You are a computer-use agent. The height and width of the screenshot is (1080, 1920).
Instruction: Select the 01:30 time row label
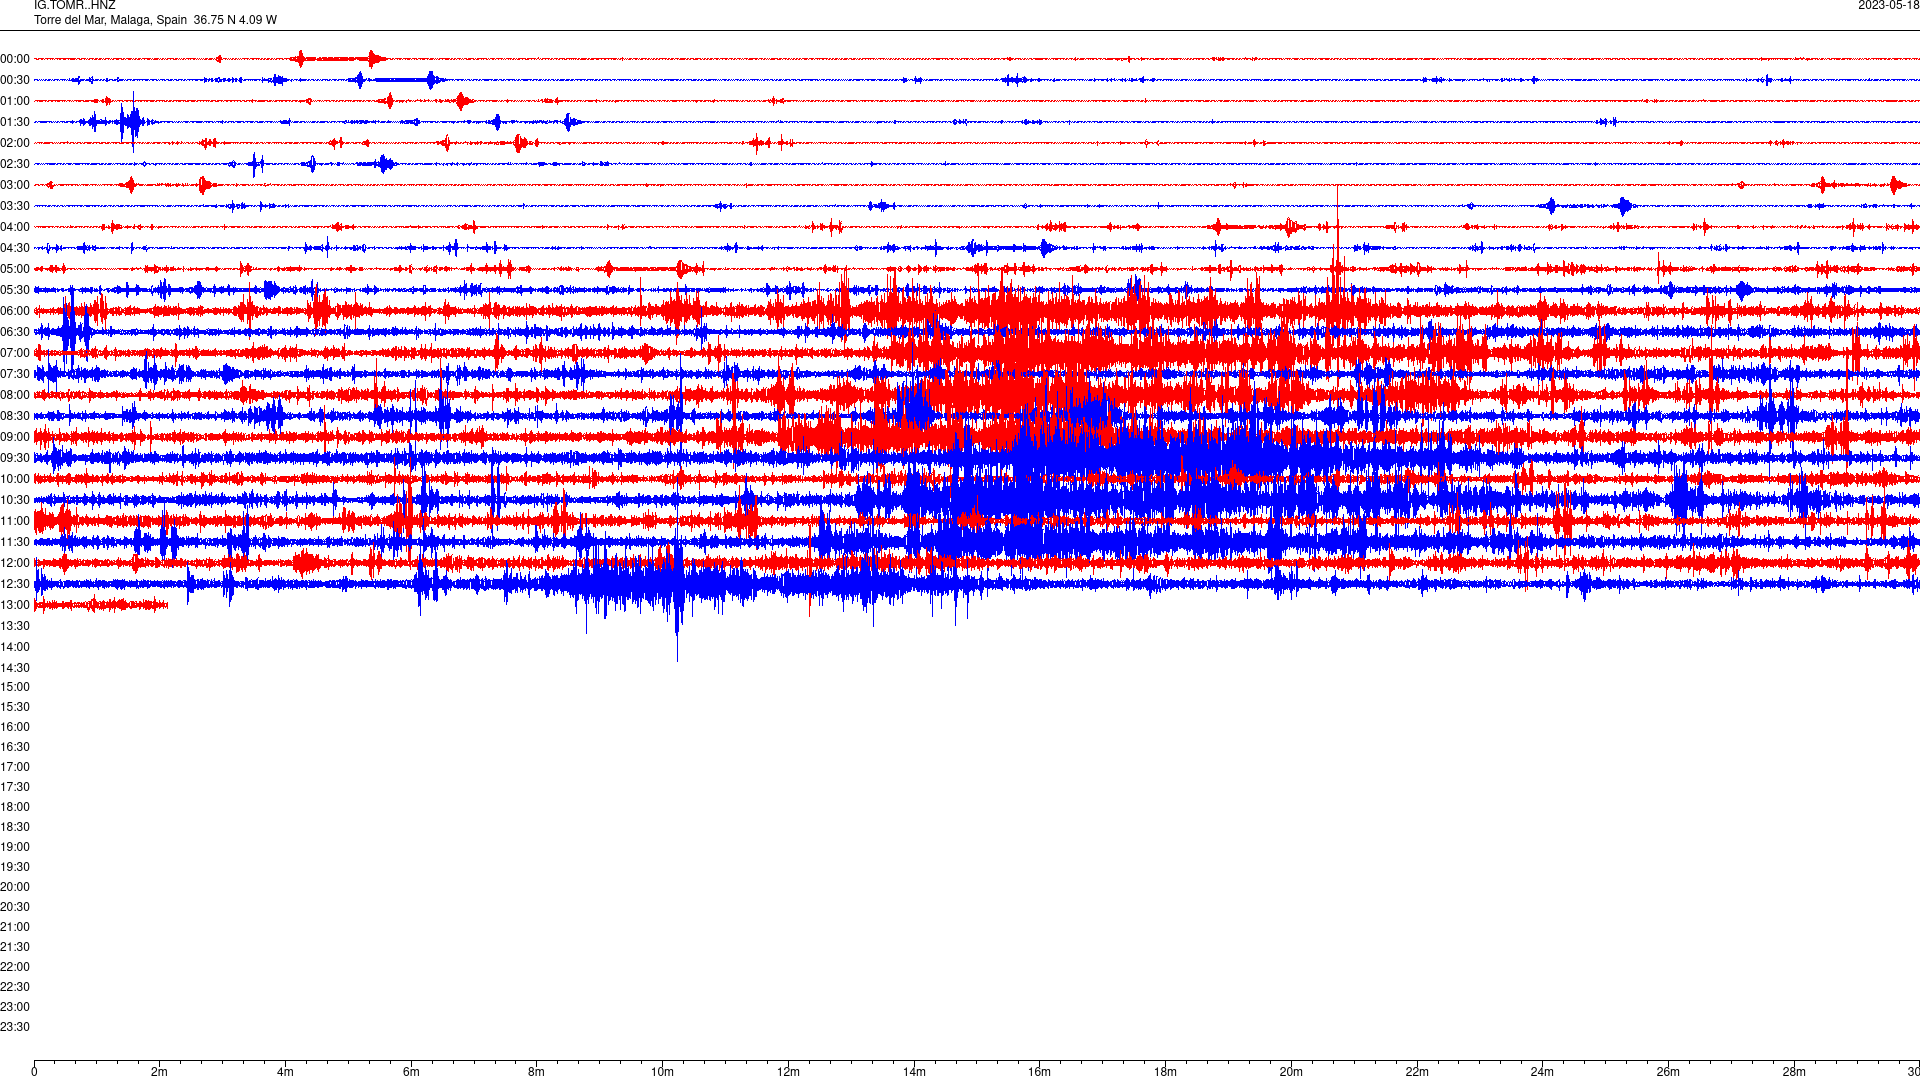click(15, 122)
